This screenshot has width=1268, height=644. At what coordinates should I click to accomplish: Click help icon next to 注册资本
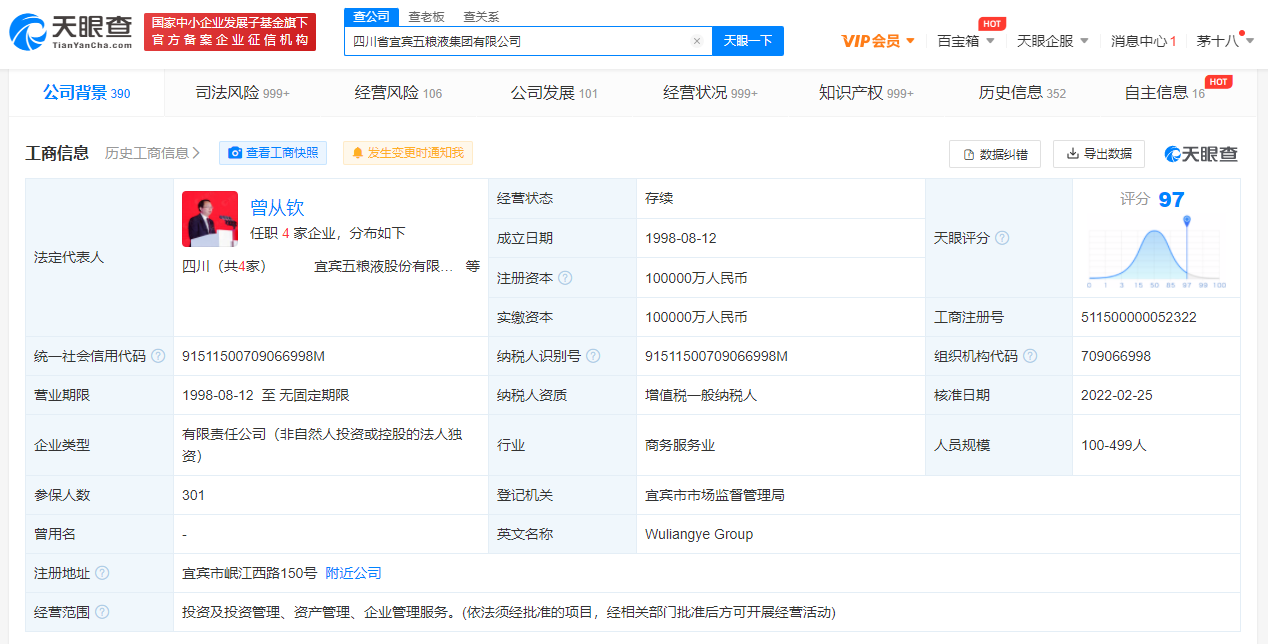pyautogui.click(x=565, y=278)
